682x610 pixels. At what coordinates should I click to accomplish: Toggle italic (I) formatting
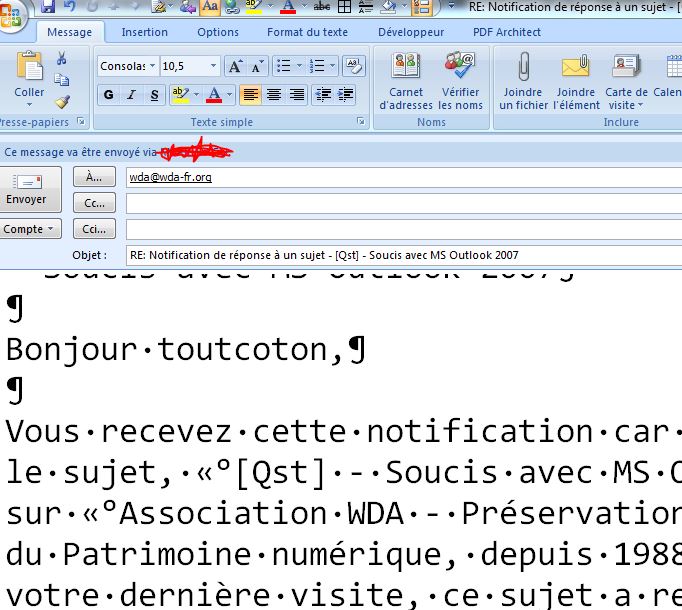[x=132, y=95]
